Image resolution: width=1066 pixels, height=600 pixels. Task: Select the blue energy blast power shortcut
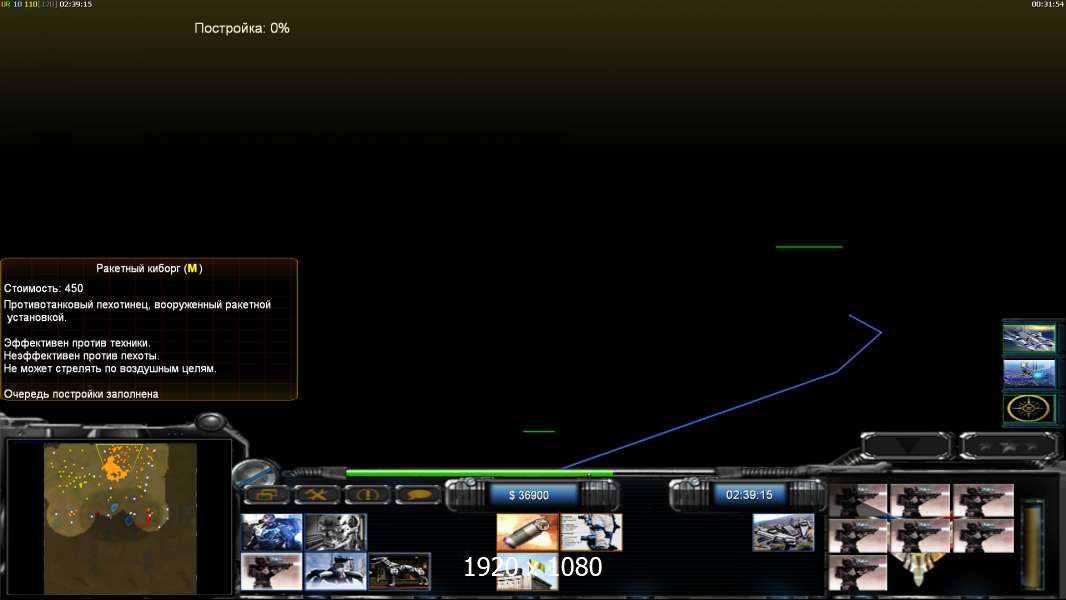point(1029,374)
